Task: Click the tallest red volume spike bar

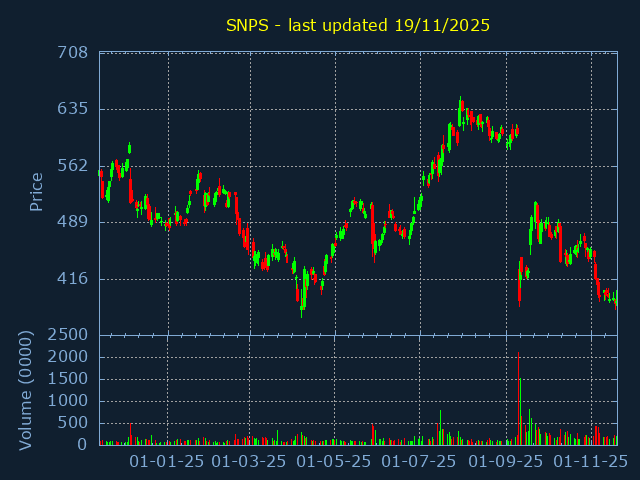Action: coord(518,398)
